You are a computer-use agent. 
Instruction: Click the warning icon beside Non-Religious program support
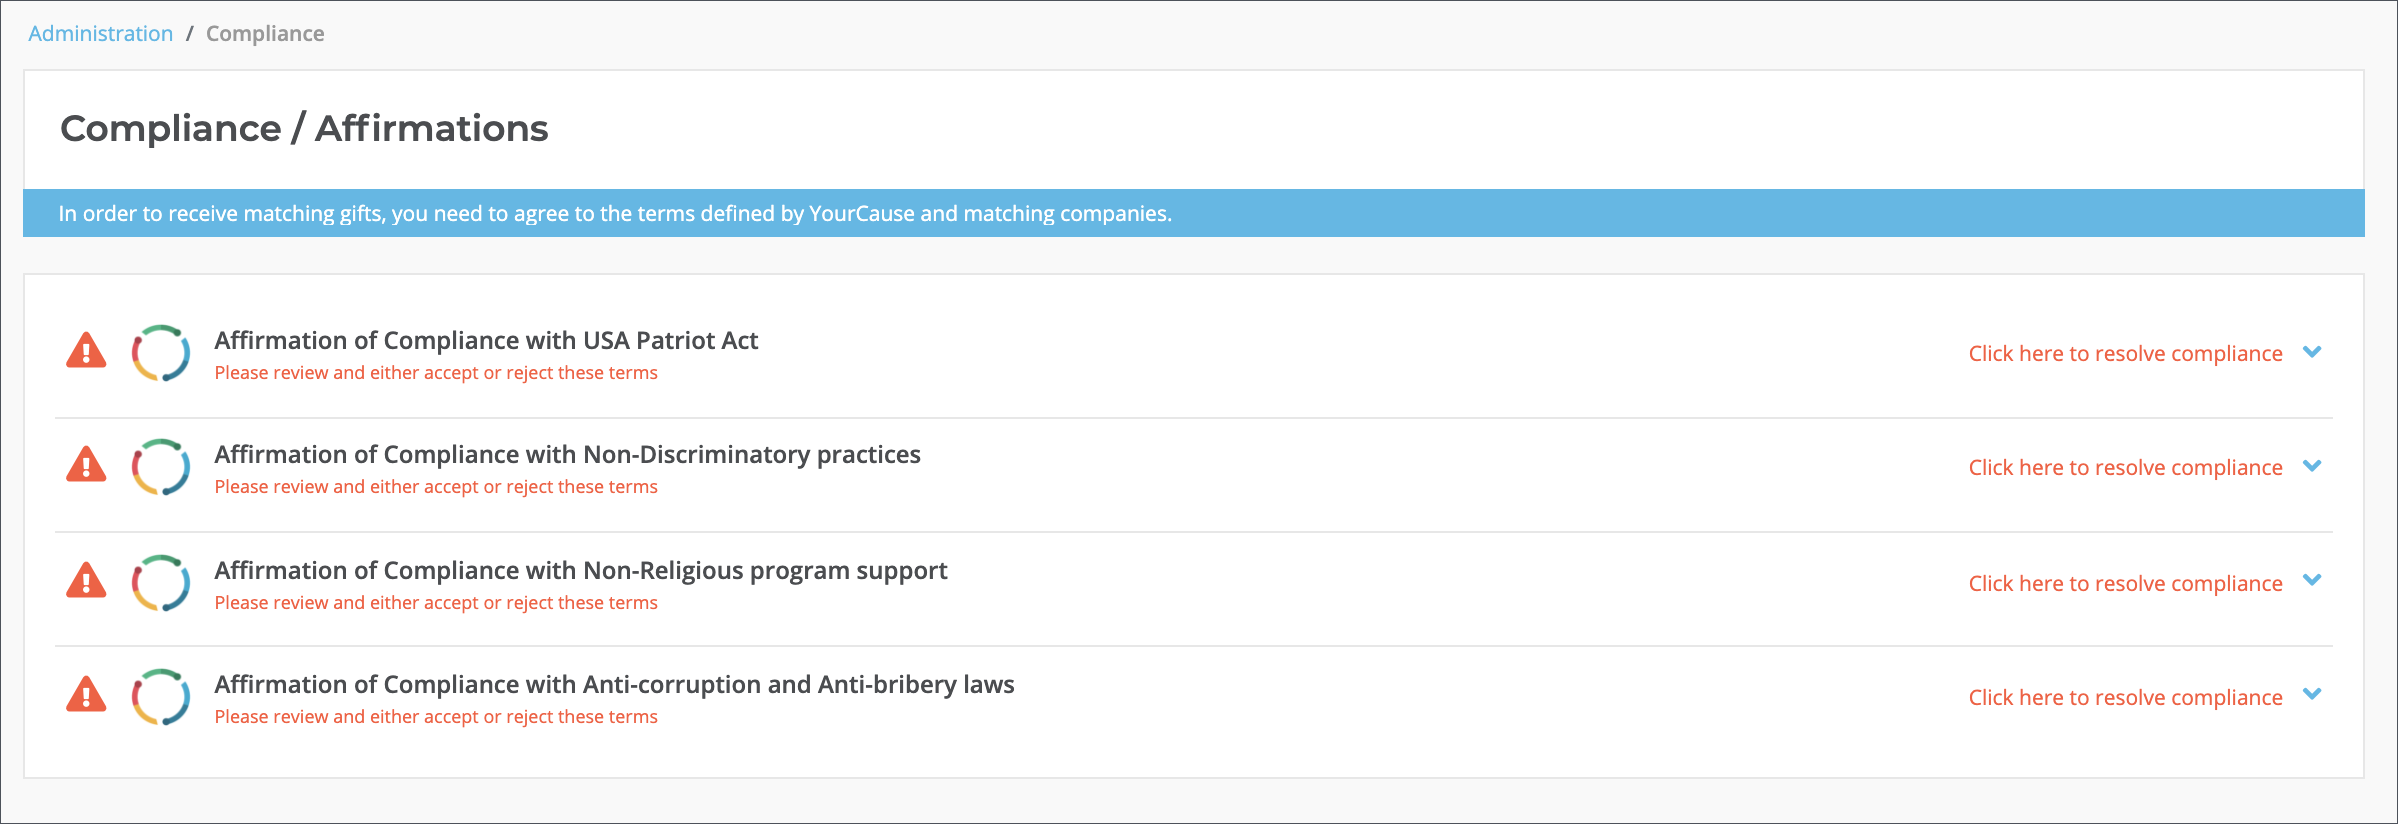tap(86, 580)
